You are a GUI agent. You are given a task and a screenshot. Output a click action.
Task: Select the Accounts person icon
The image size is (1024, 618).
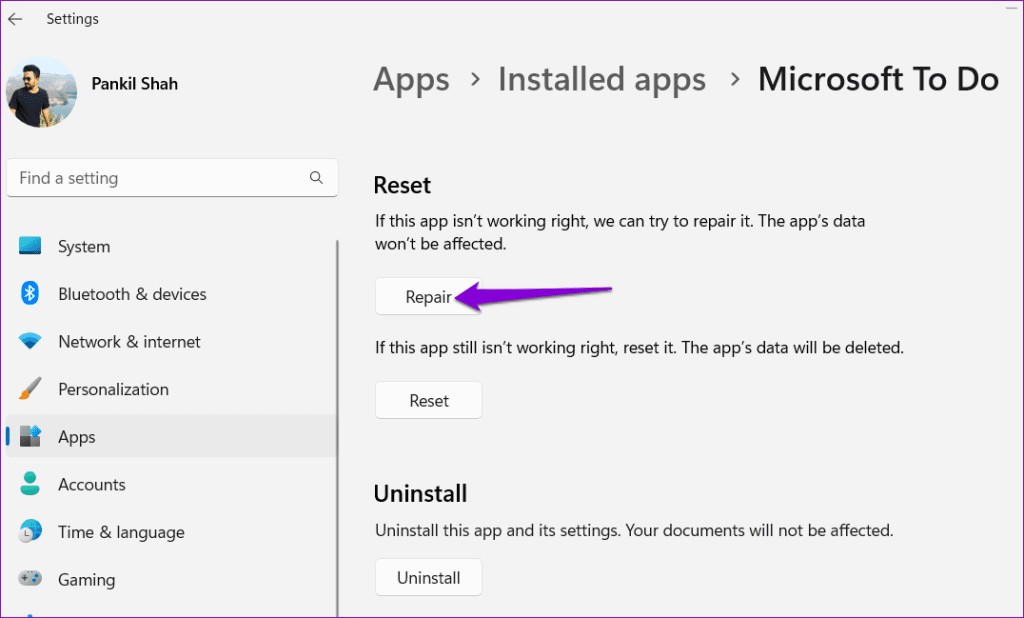point(30,483)
